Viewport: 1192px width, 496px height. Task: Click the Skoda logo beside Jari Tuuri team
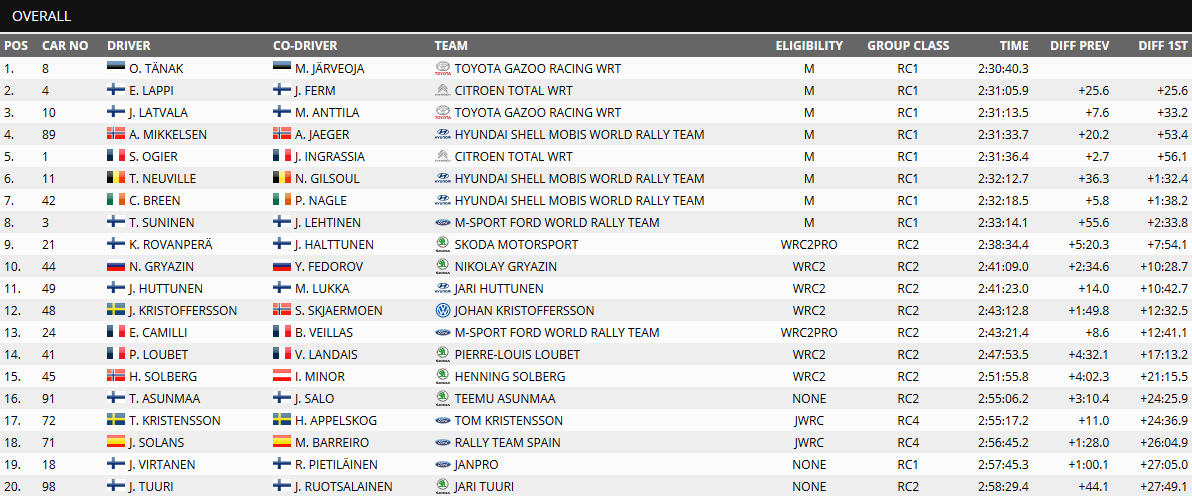click(442, 488)
